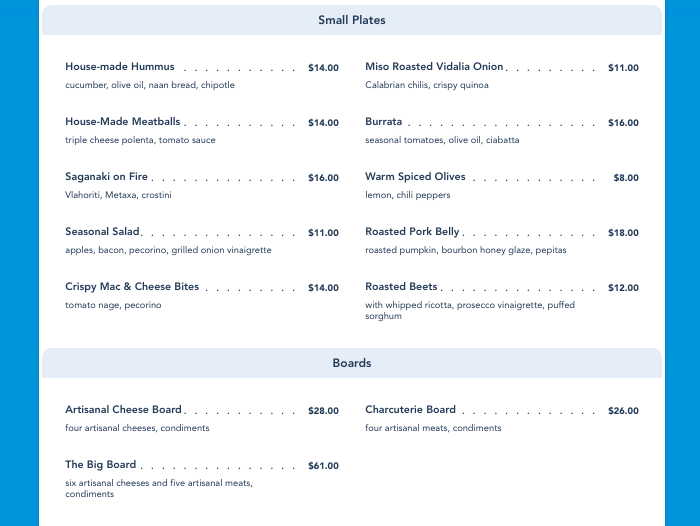Click the Vlahotiri, Metaxa, crostini description
700x526 pixels.
click(x=118, y=195)
